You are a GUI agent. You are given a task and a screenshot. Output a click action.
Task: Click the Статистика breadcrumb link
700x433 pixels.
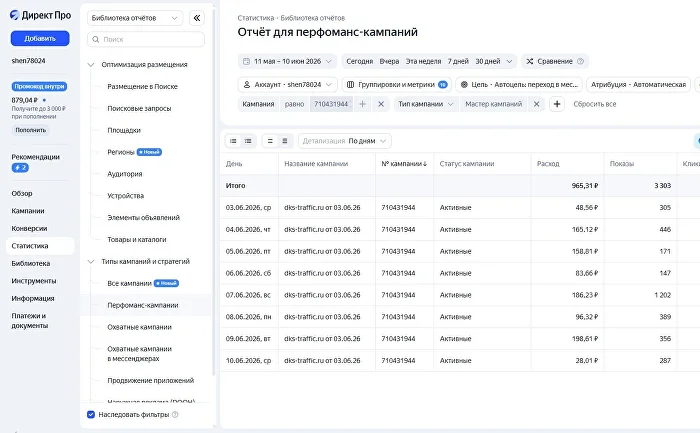256,18
